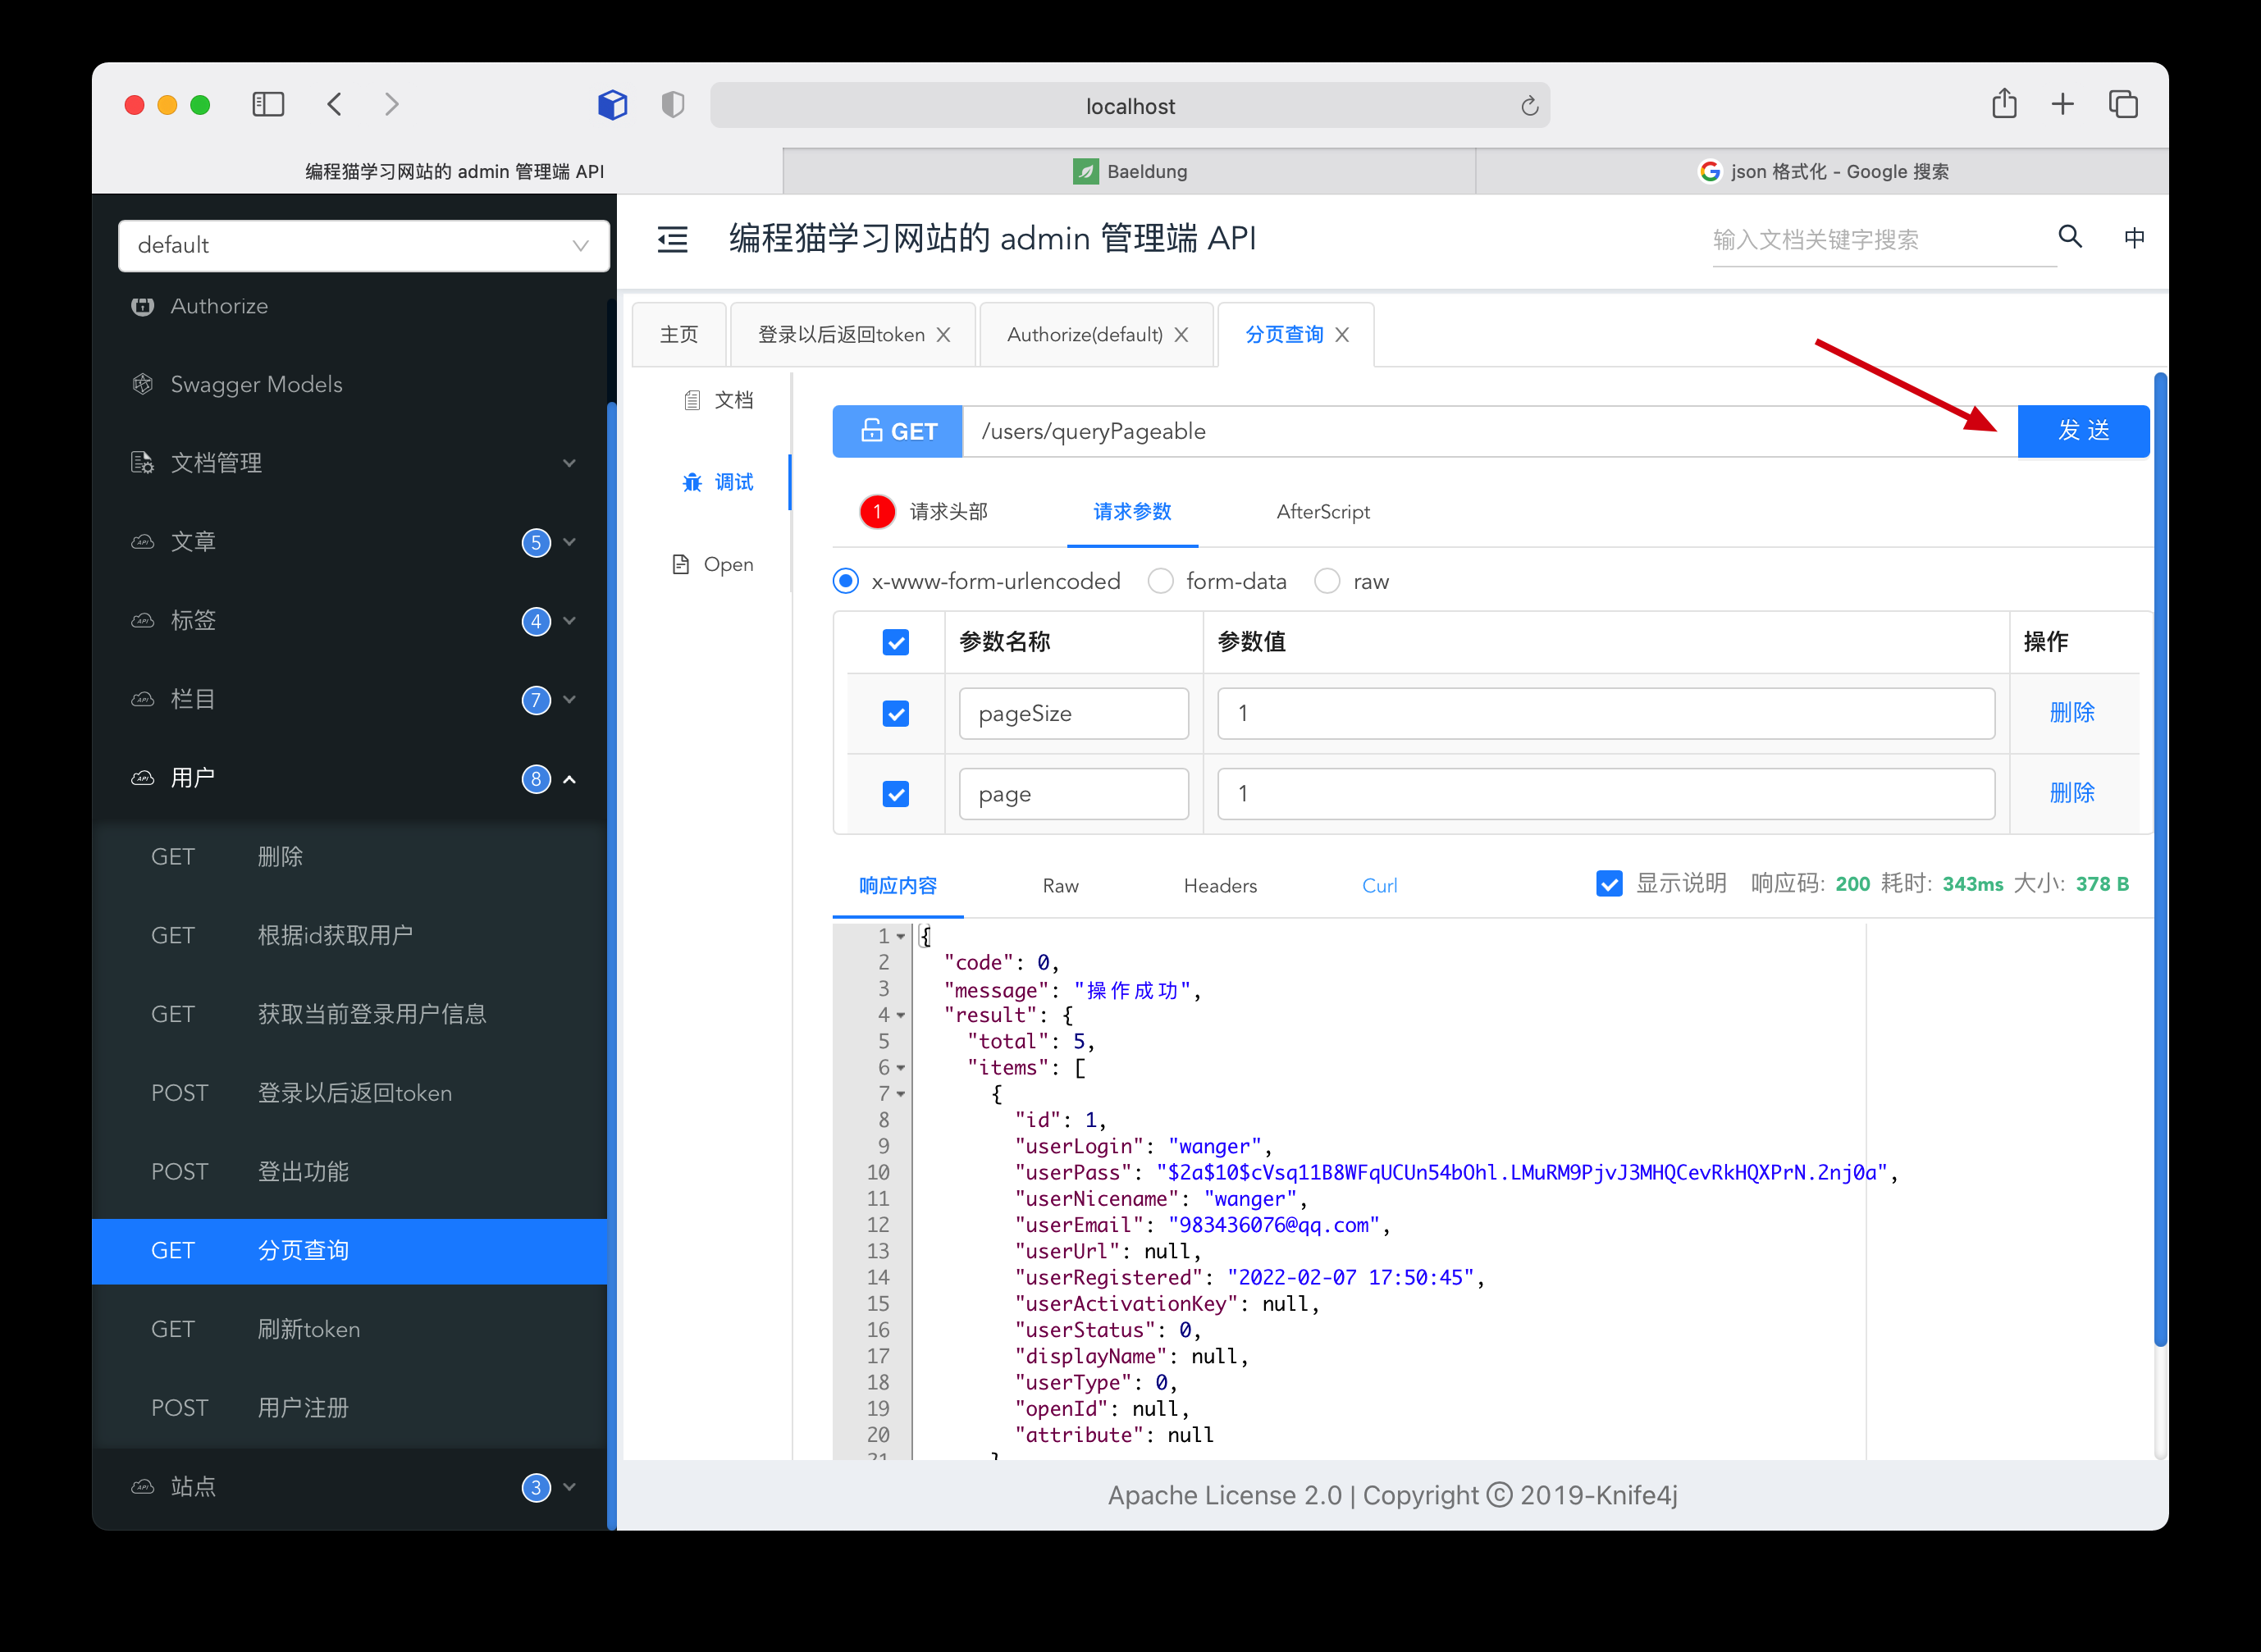Toggle the 显示说明 checkbox
This screenshot has width=2261, height=1652.
click(1609, 884)
